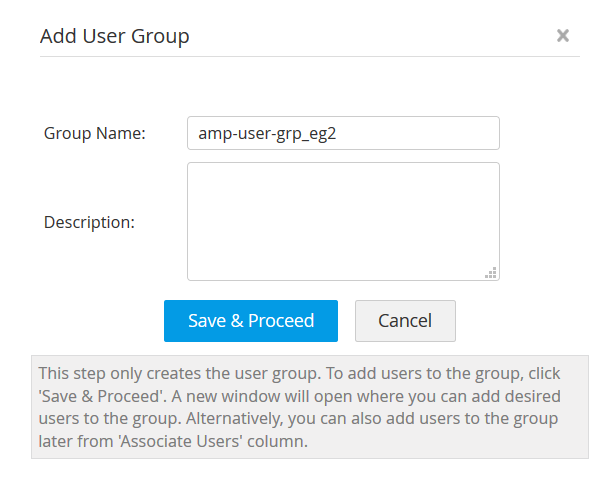Close the Add User Group dialog
The image size is (616, 479).
[563, 36]
